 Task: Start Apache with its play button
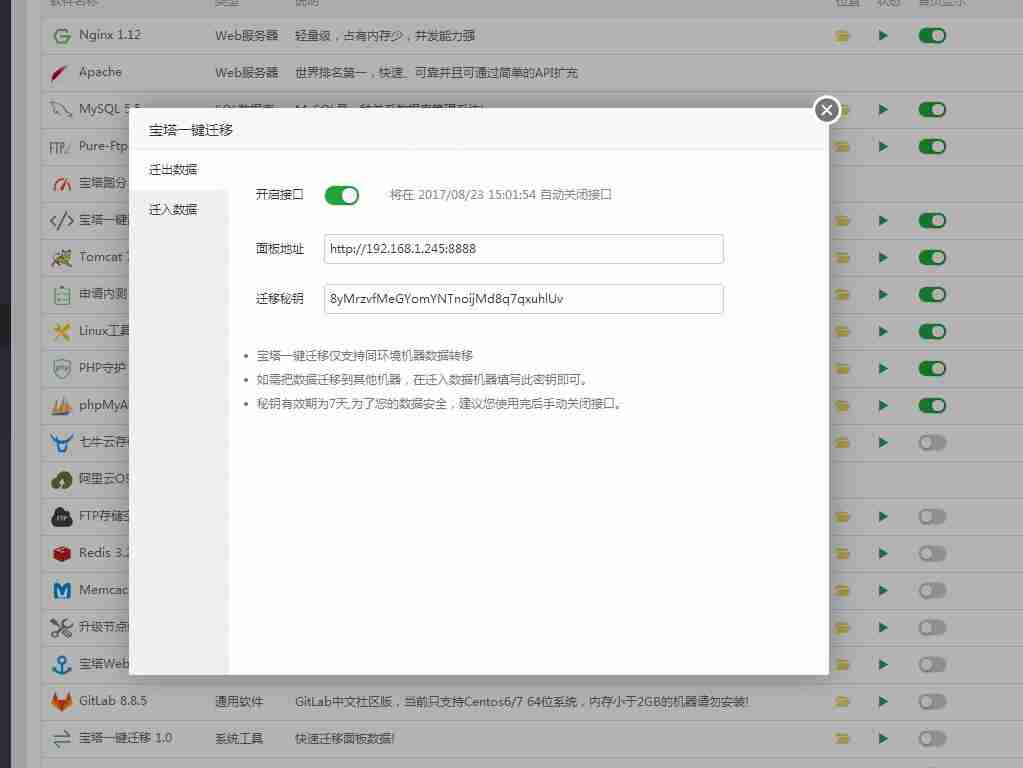click(883, 72)
